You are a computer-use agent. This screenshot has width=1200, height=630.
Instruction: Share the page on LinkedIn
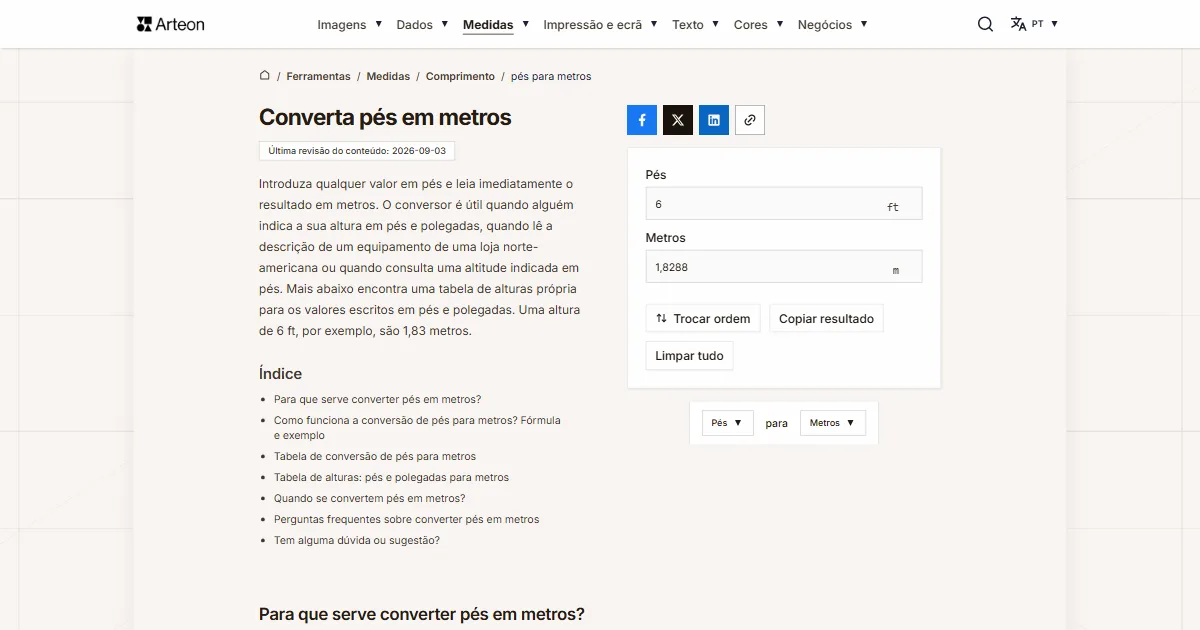click(714, 120)
